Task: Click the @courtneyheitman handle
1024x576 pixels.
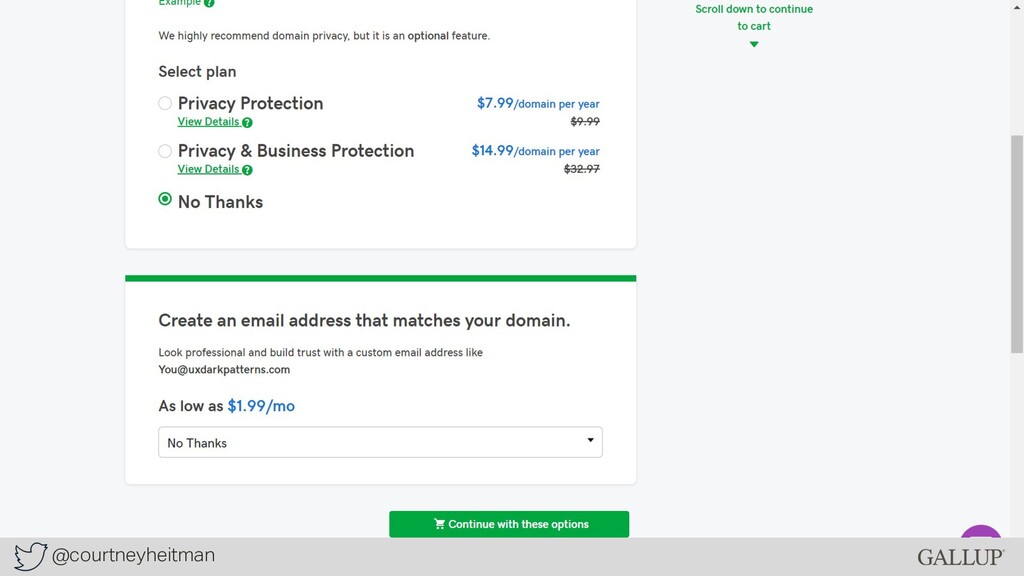Action: tap(133, 555)
